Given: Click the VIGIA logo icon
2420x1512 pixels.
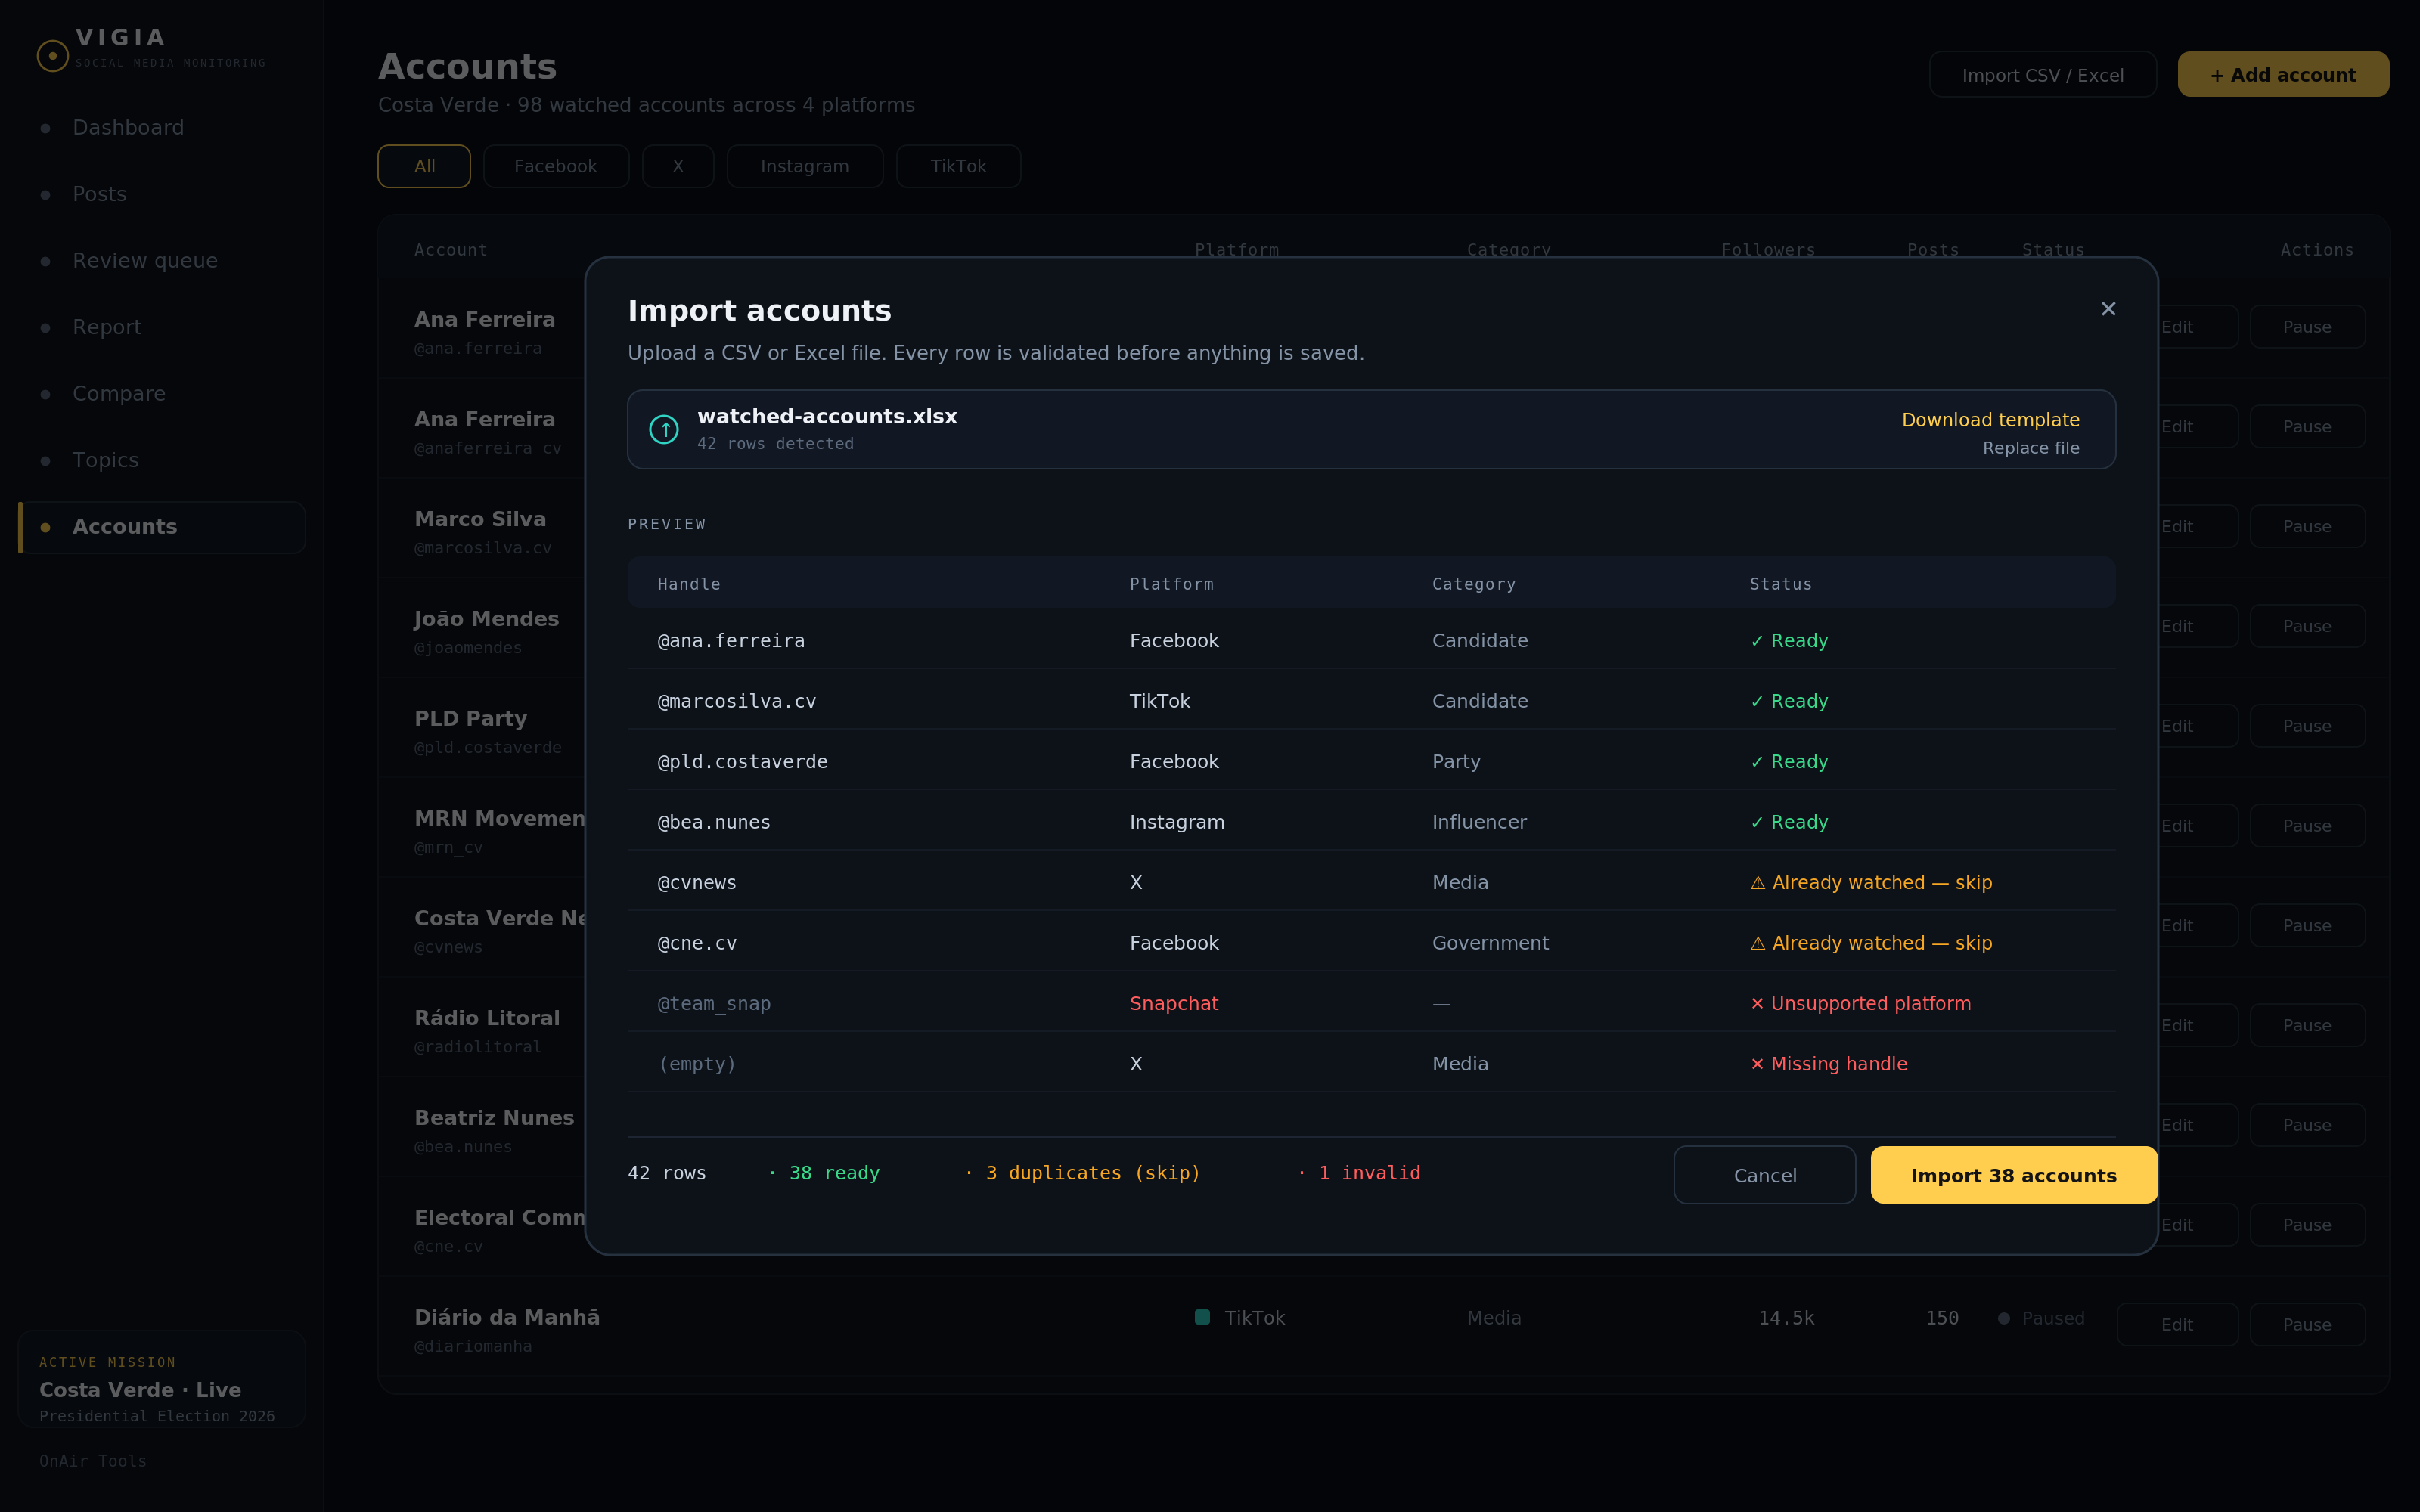Looking at the screenshot, I should click(53, 55).
